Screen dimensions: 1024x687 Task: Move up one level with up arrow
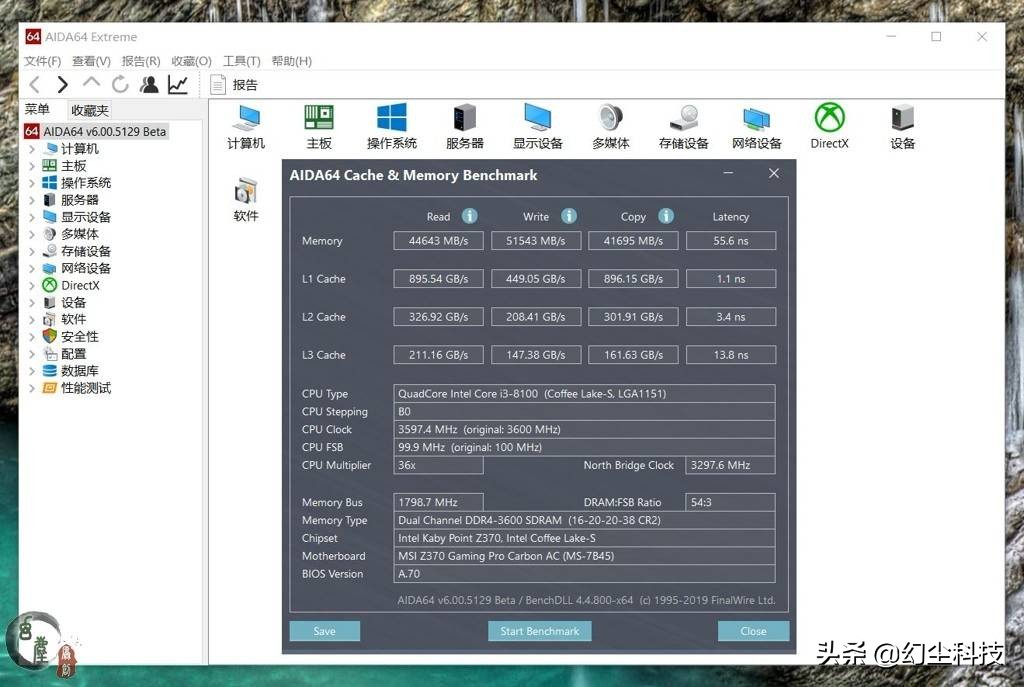pos(91,83)
